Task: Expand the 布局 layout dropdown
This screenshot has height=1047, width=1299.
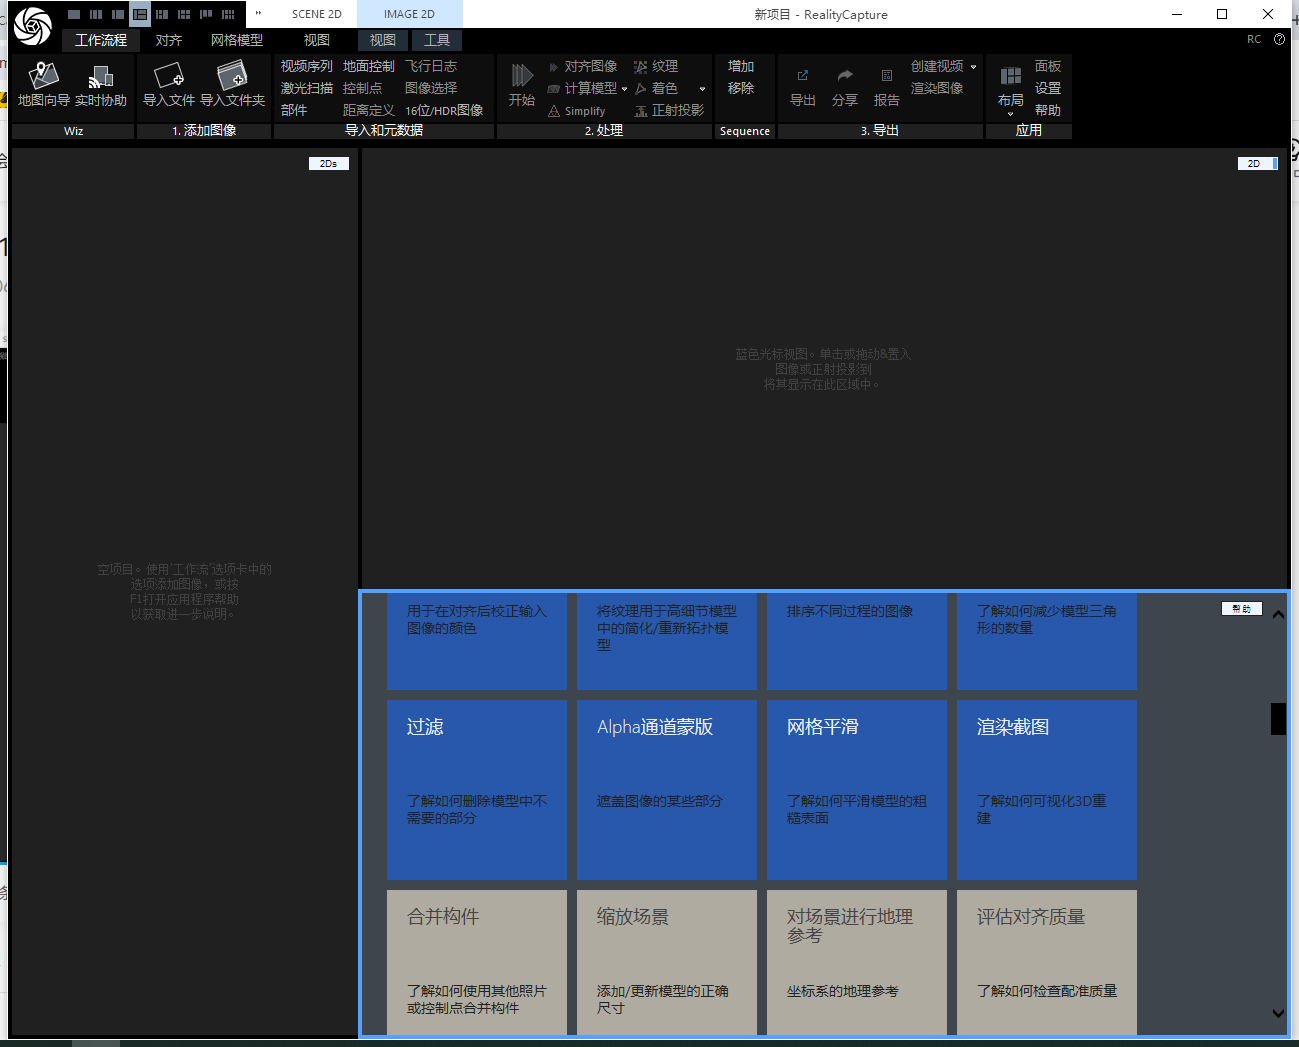Action: [x=1010, y=113]
